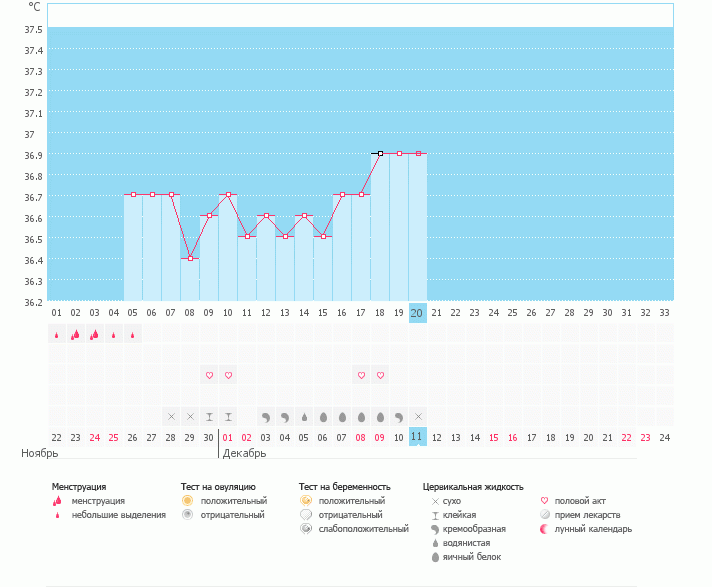Click the small discharge drop on cycle day 05
The image size is (712, 587).
pyautogui.click(x=132, y=335)
